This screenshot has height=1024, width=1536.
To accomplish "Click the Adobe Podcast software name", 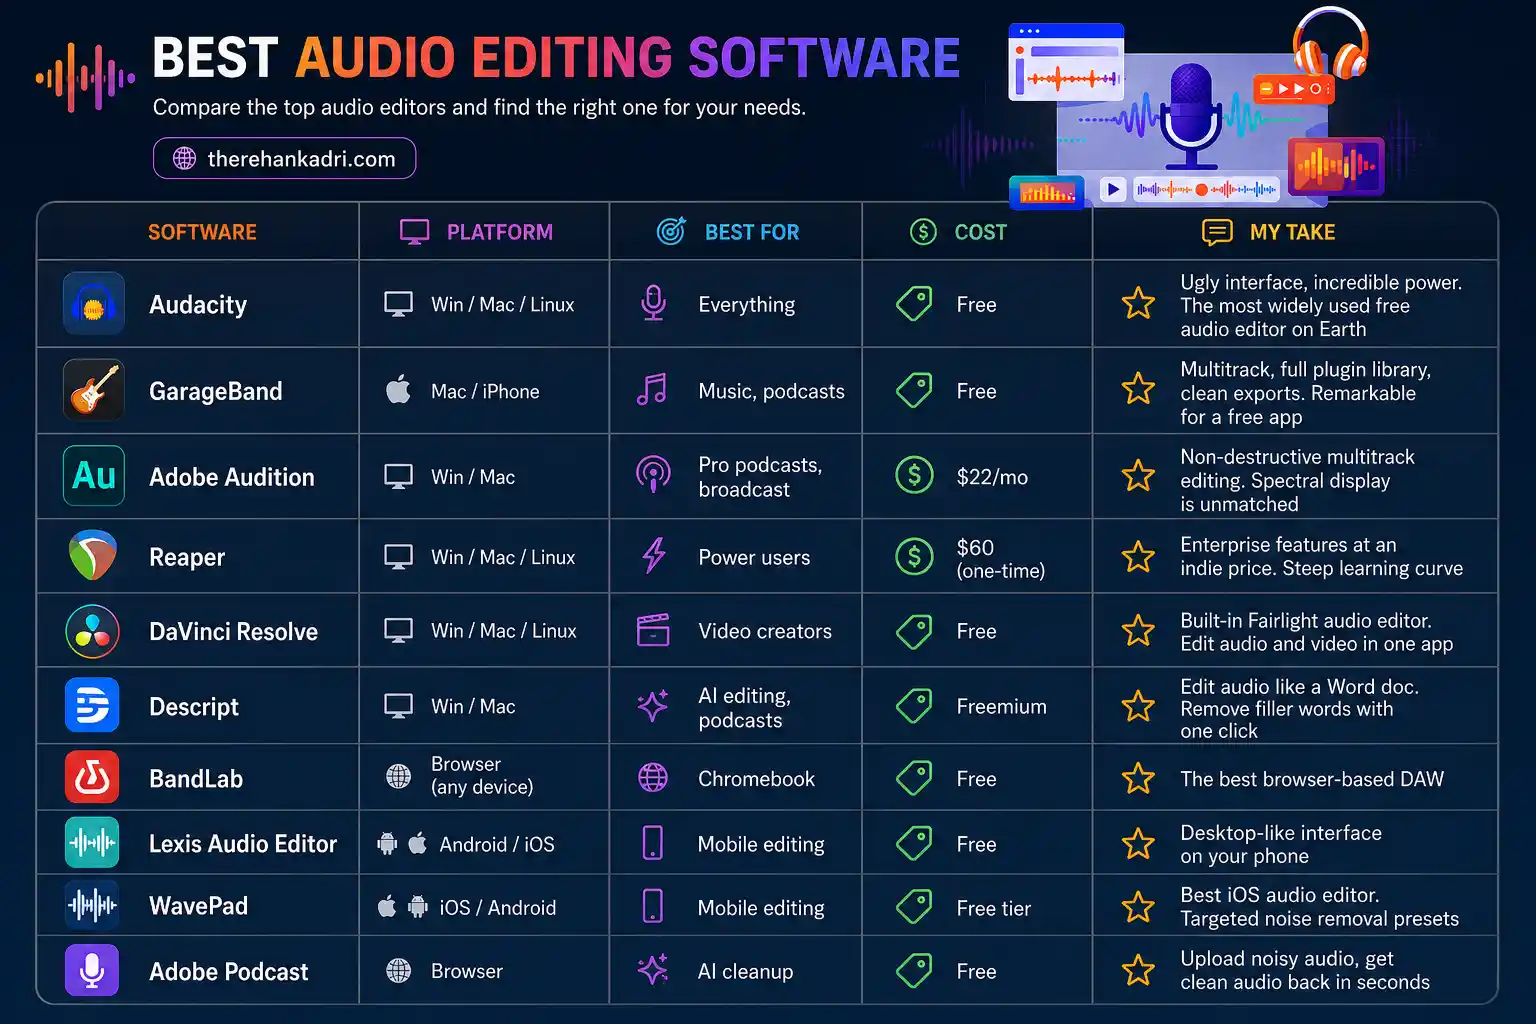I will 228,972.
